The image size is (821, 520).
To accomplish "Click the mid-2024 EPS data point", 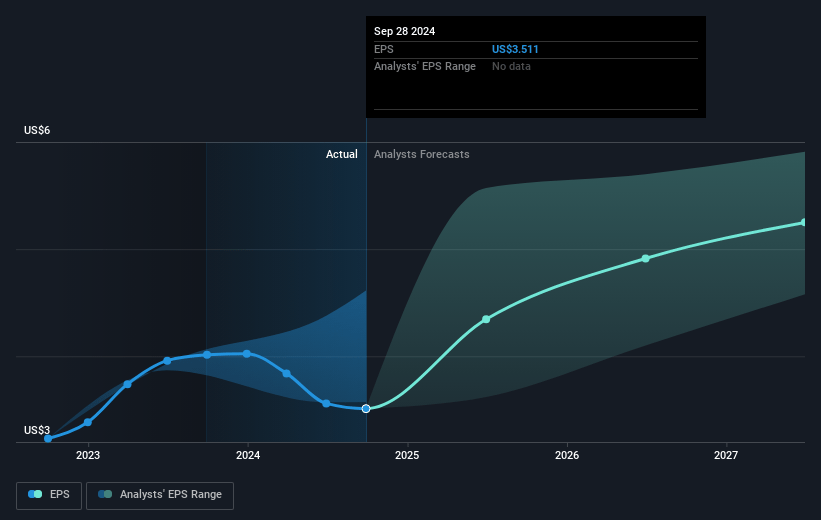I will click(x=326, y=403).
